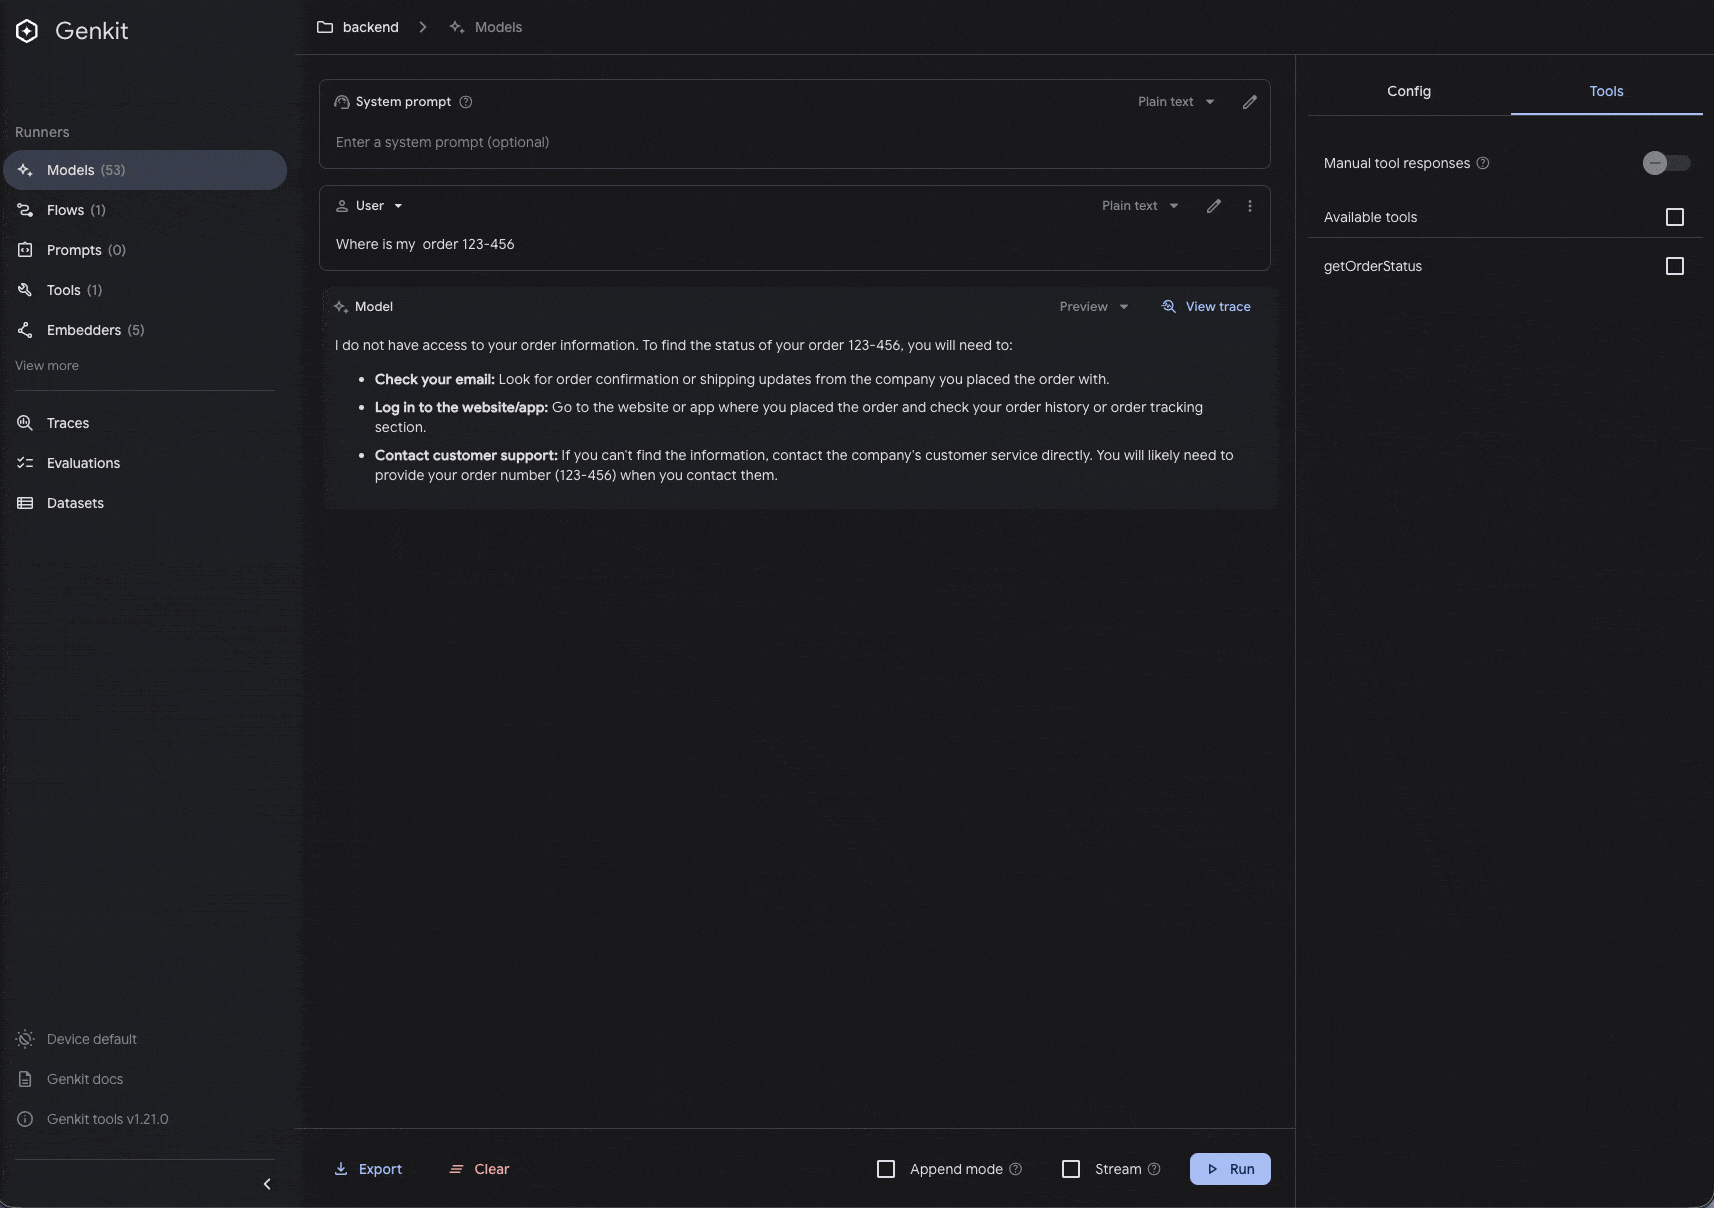Collapse the sidebar with the chevron icon
1714x1208 pixels.
tap(267, 1184)
